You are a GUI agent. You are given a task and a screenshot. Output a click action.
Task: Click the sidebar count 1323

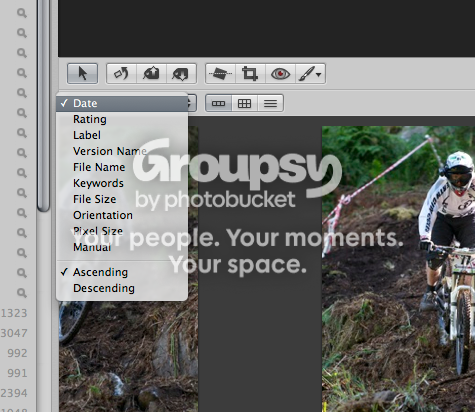14,313
